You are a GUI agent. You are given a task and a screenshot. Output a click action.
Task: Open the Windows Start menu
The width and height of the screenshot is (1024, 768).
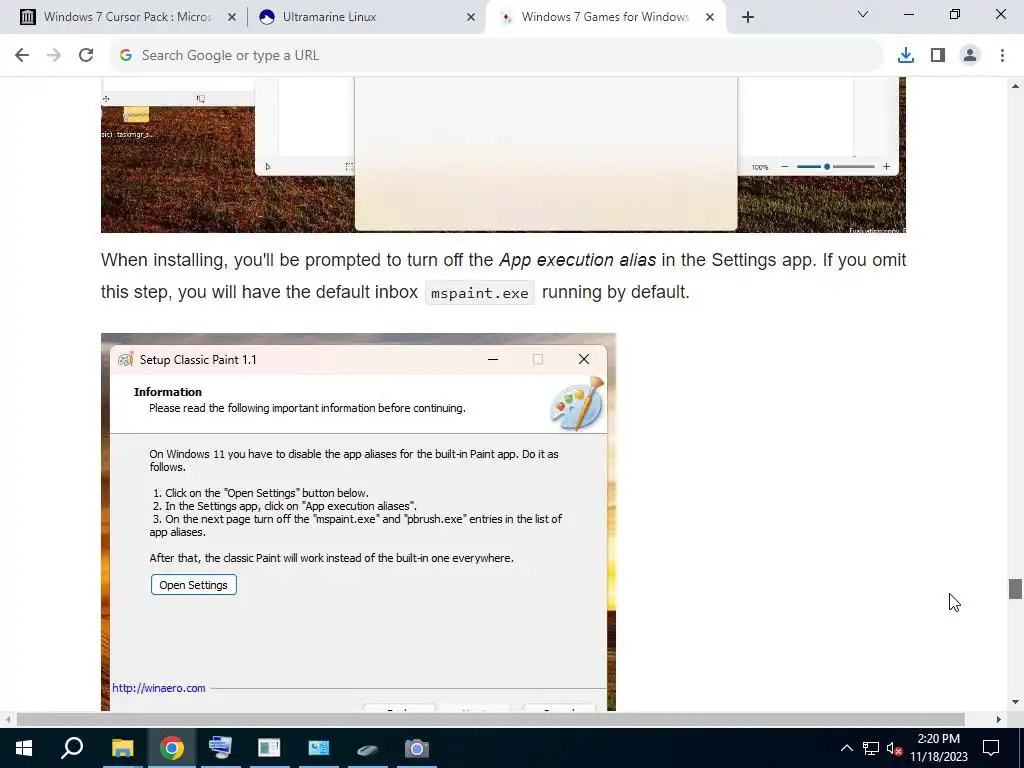(x=24, y=748)
